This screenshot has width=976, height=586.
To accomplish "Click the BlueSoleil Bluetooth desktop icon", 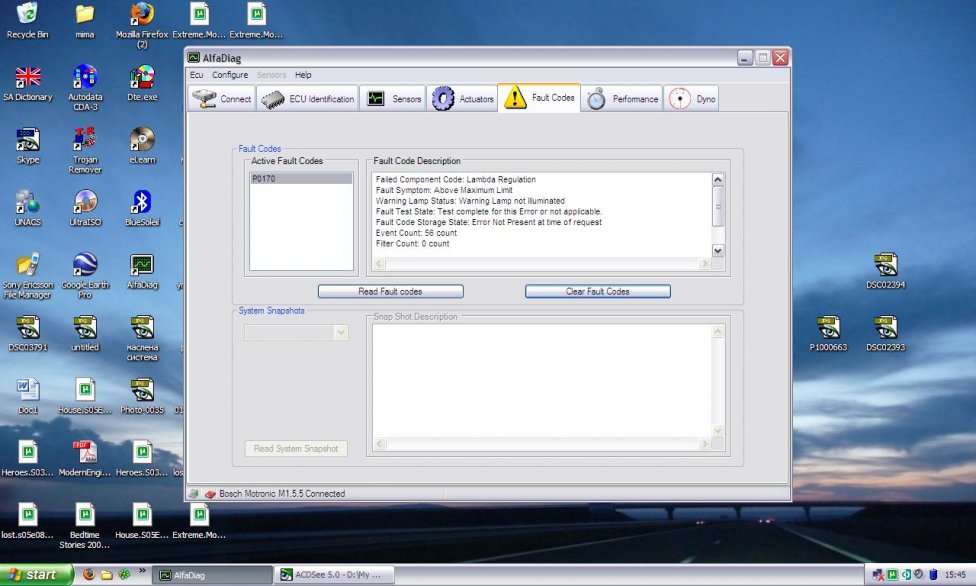I will (142, 203).
